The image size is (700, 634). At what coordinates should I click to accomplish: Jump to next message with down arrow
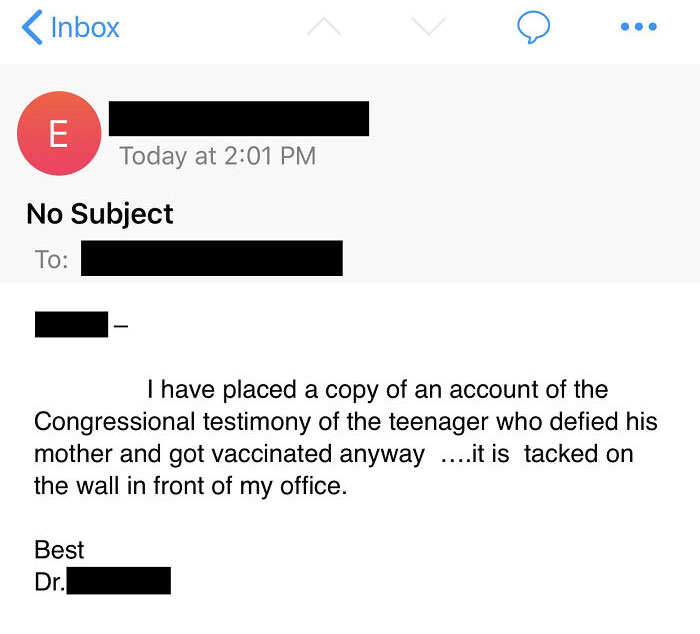(427, 29)
